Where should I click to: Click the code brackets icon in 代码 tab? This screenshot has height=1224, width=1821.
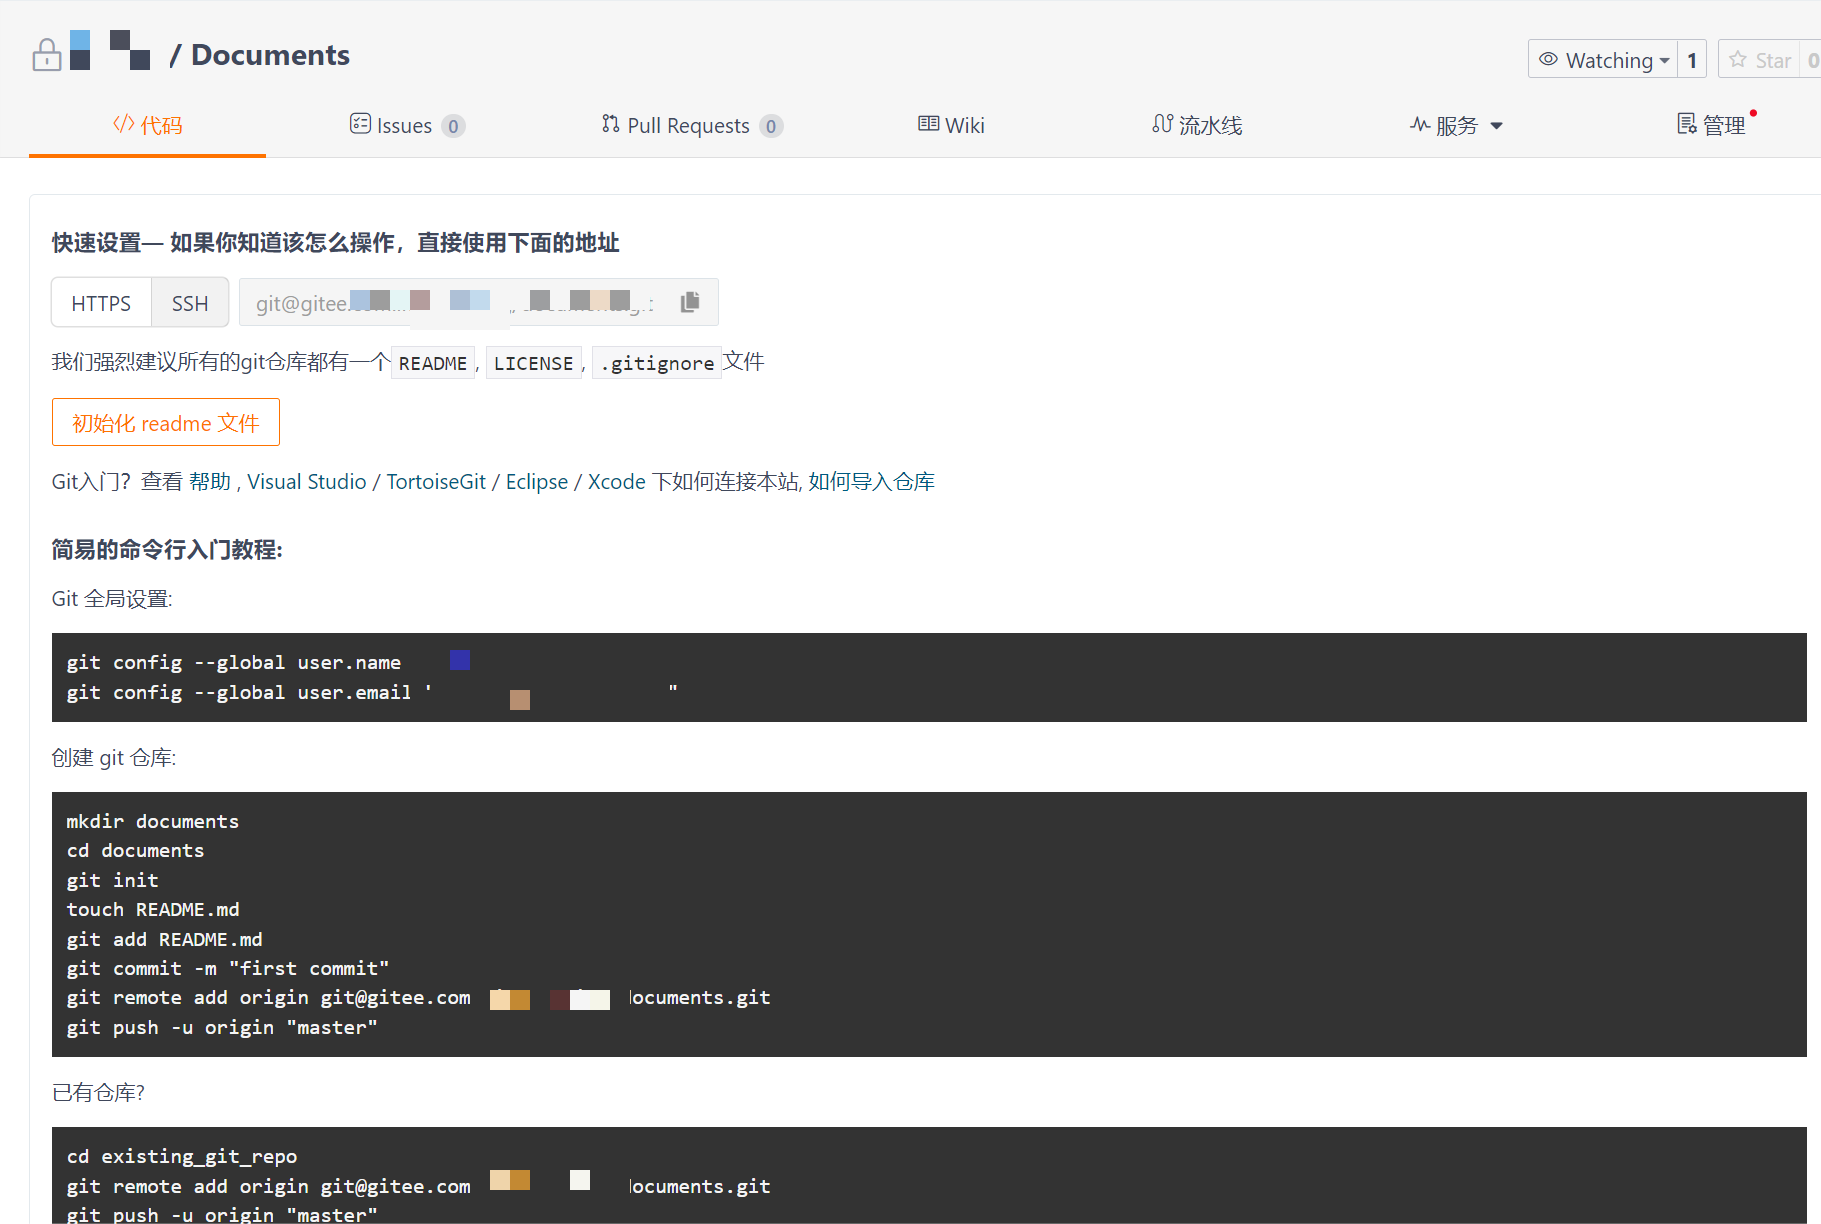click(x=123, y=124)
